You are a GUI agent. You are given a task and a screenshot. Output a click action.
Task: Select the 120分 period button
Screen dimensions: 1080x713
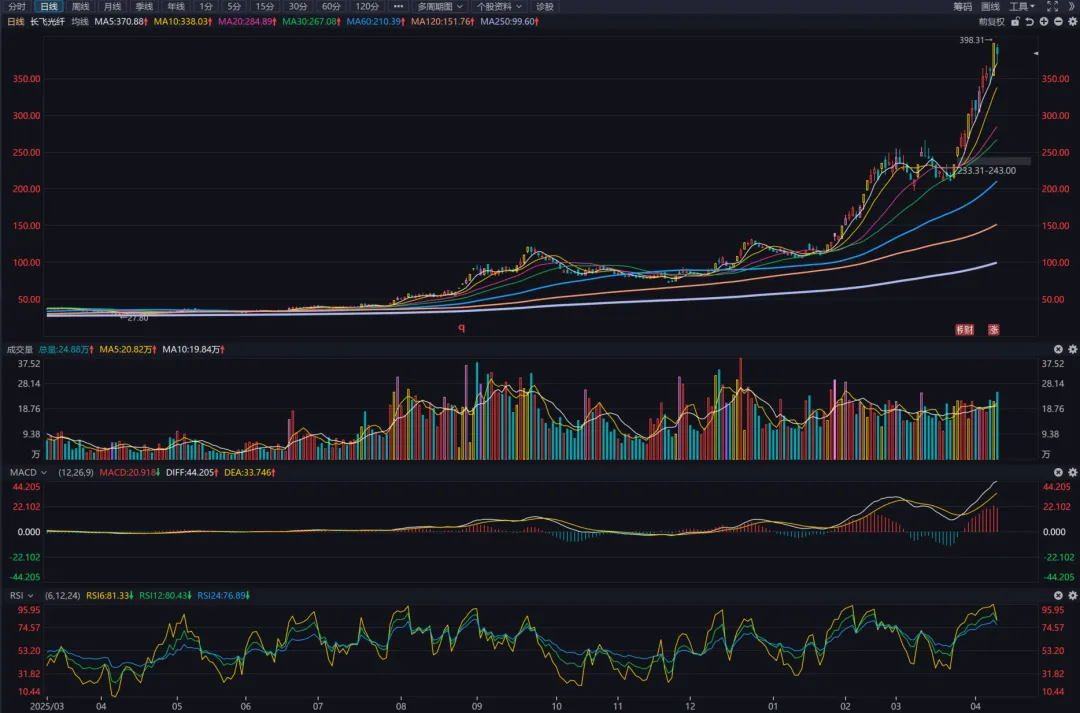(x=366, y=6)
